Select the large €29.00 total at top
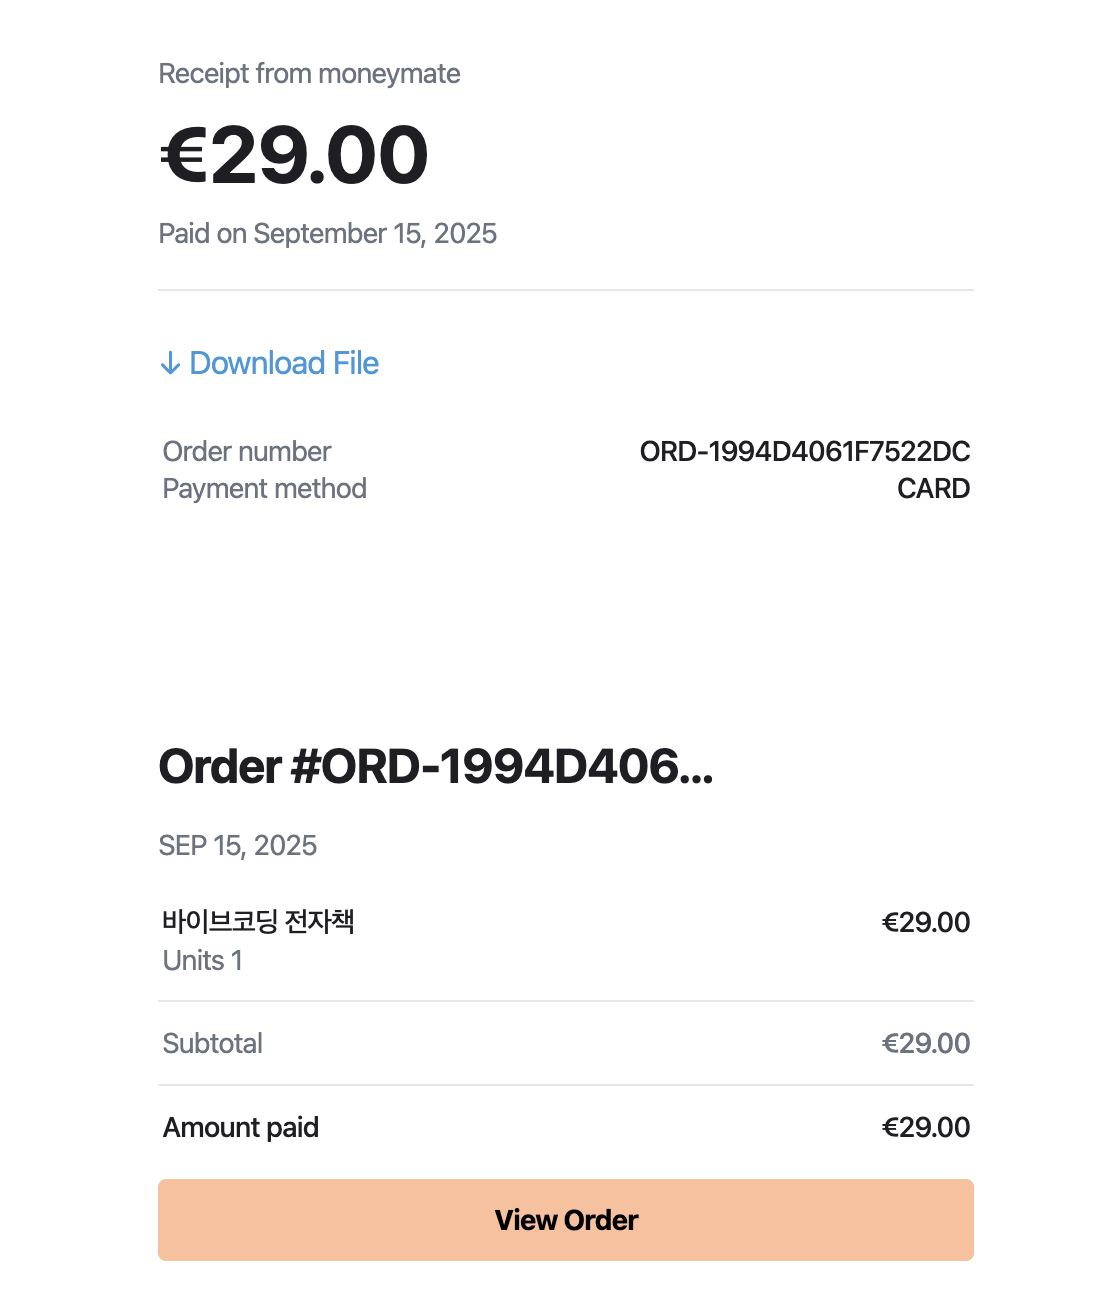The width and height of the screenshot is (1110, 1304). point(294,156)
